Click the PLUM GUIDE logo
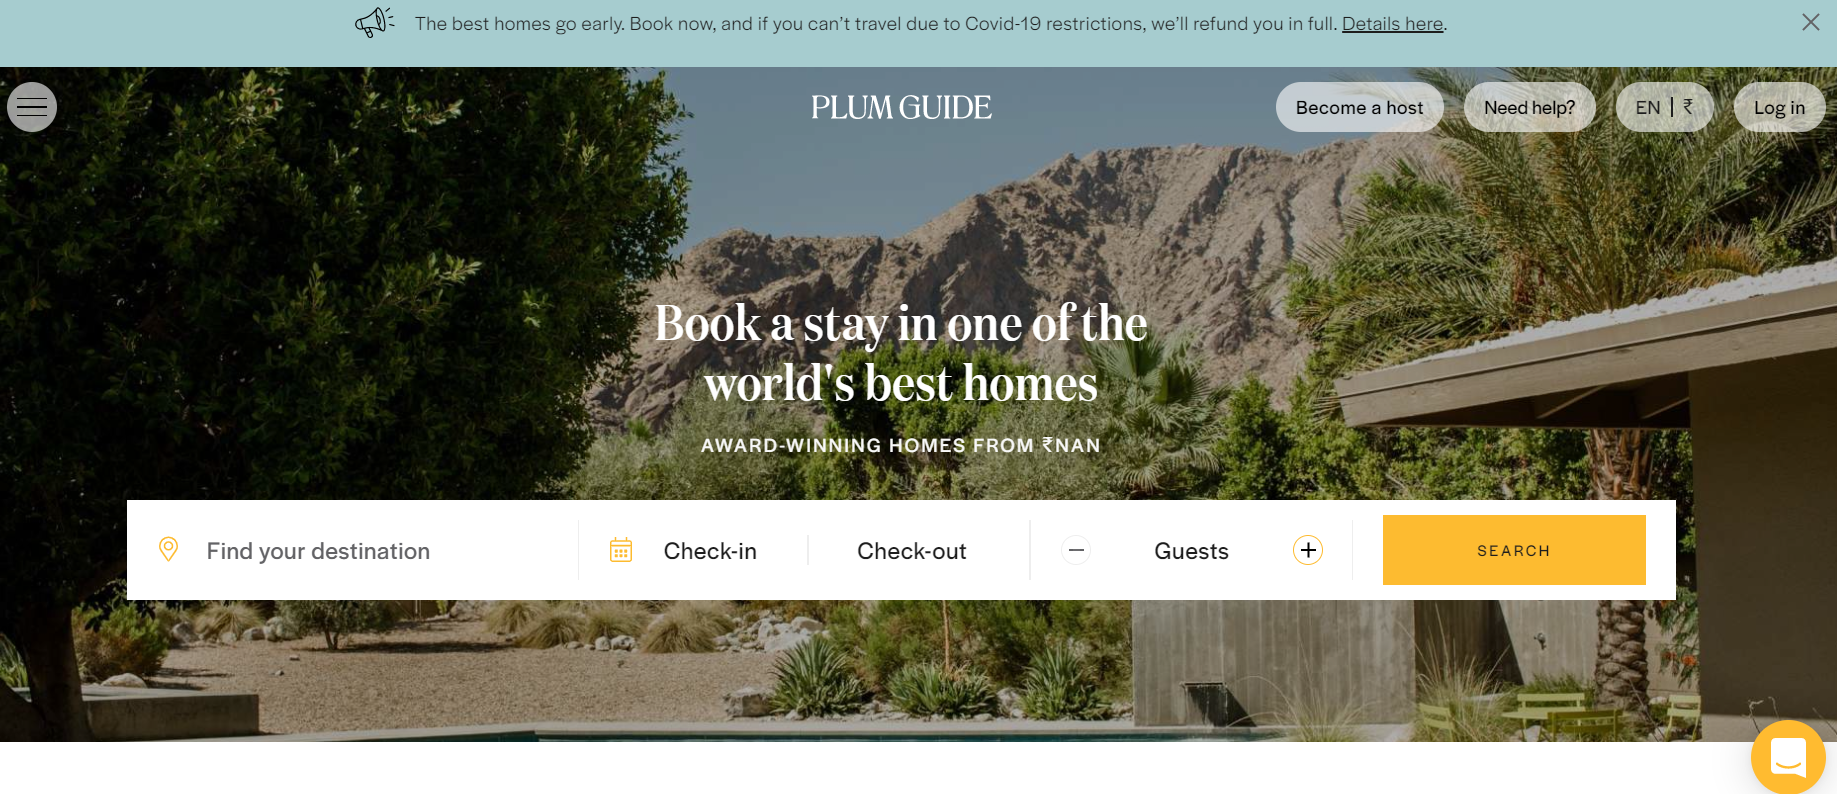Viewport: 1837px width, 794px height. tap(901, 107)
